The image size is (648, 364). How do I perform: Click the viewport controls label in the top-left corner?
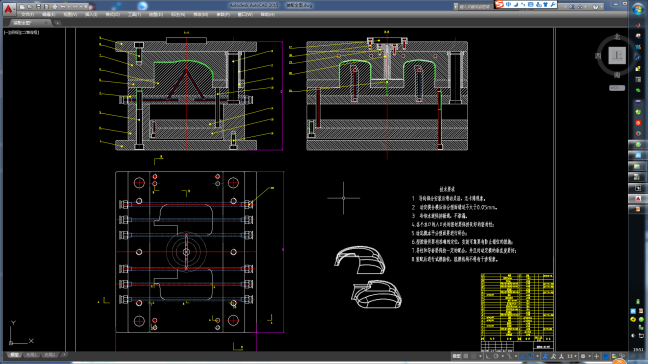point(21,32)
